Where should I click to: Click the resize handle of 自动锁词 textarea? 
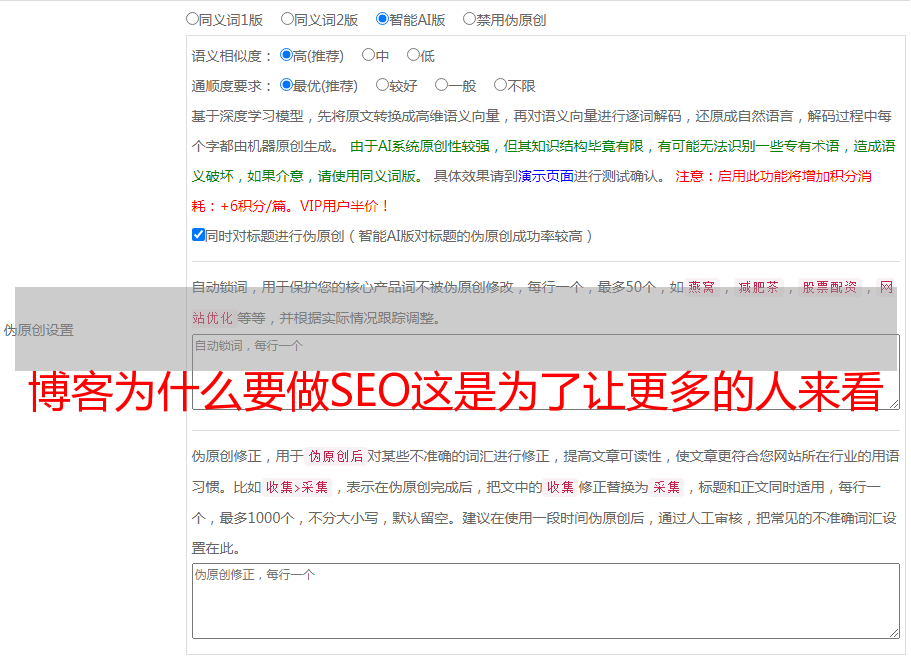coord(893,403)
